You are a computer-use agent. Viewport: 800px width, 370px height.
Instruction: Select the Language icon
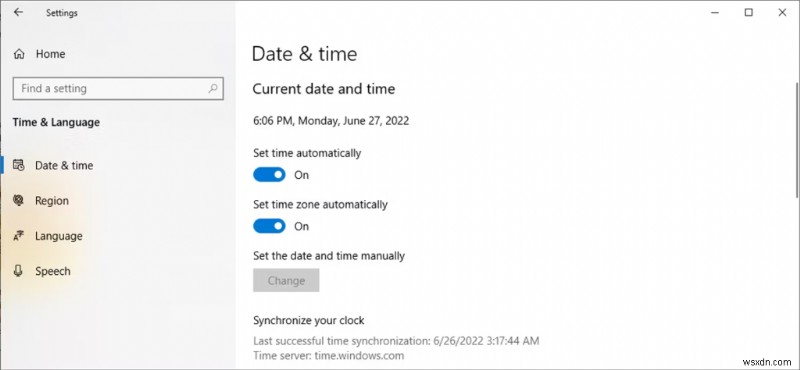tap(19, 236)
